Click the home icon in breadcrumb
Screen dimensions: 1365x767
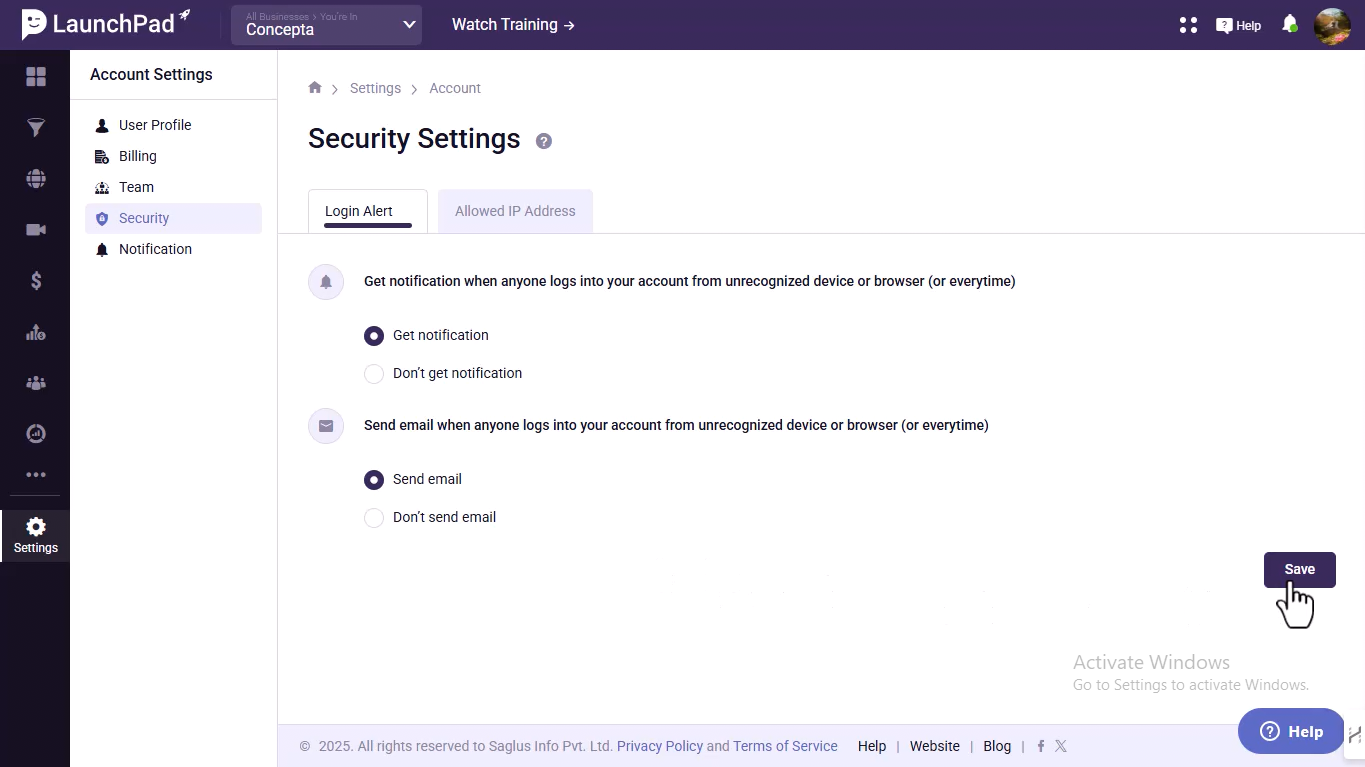click(315, 88)
